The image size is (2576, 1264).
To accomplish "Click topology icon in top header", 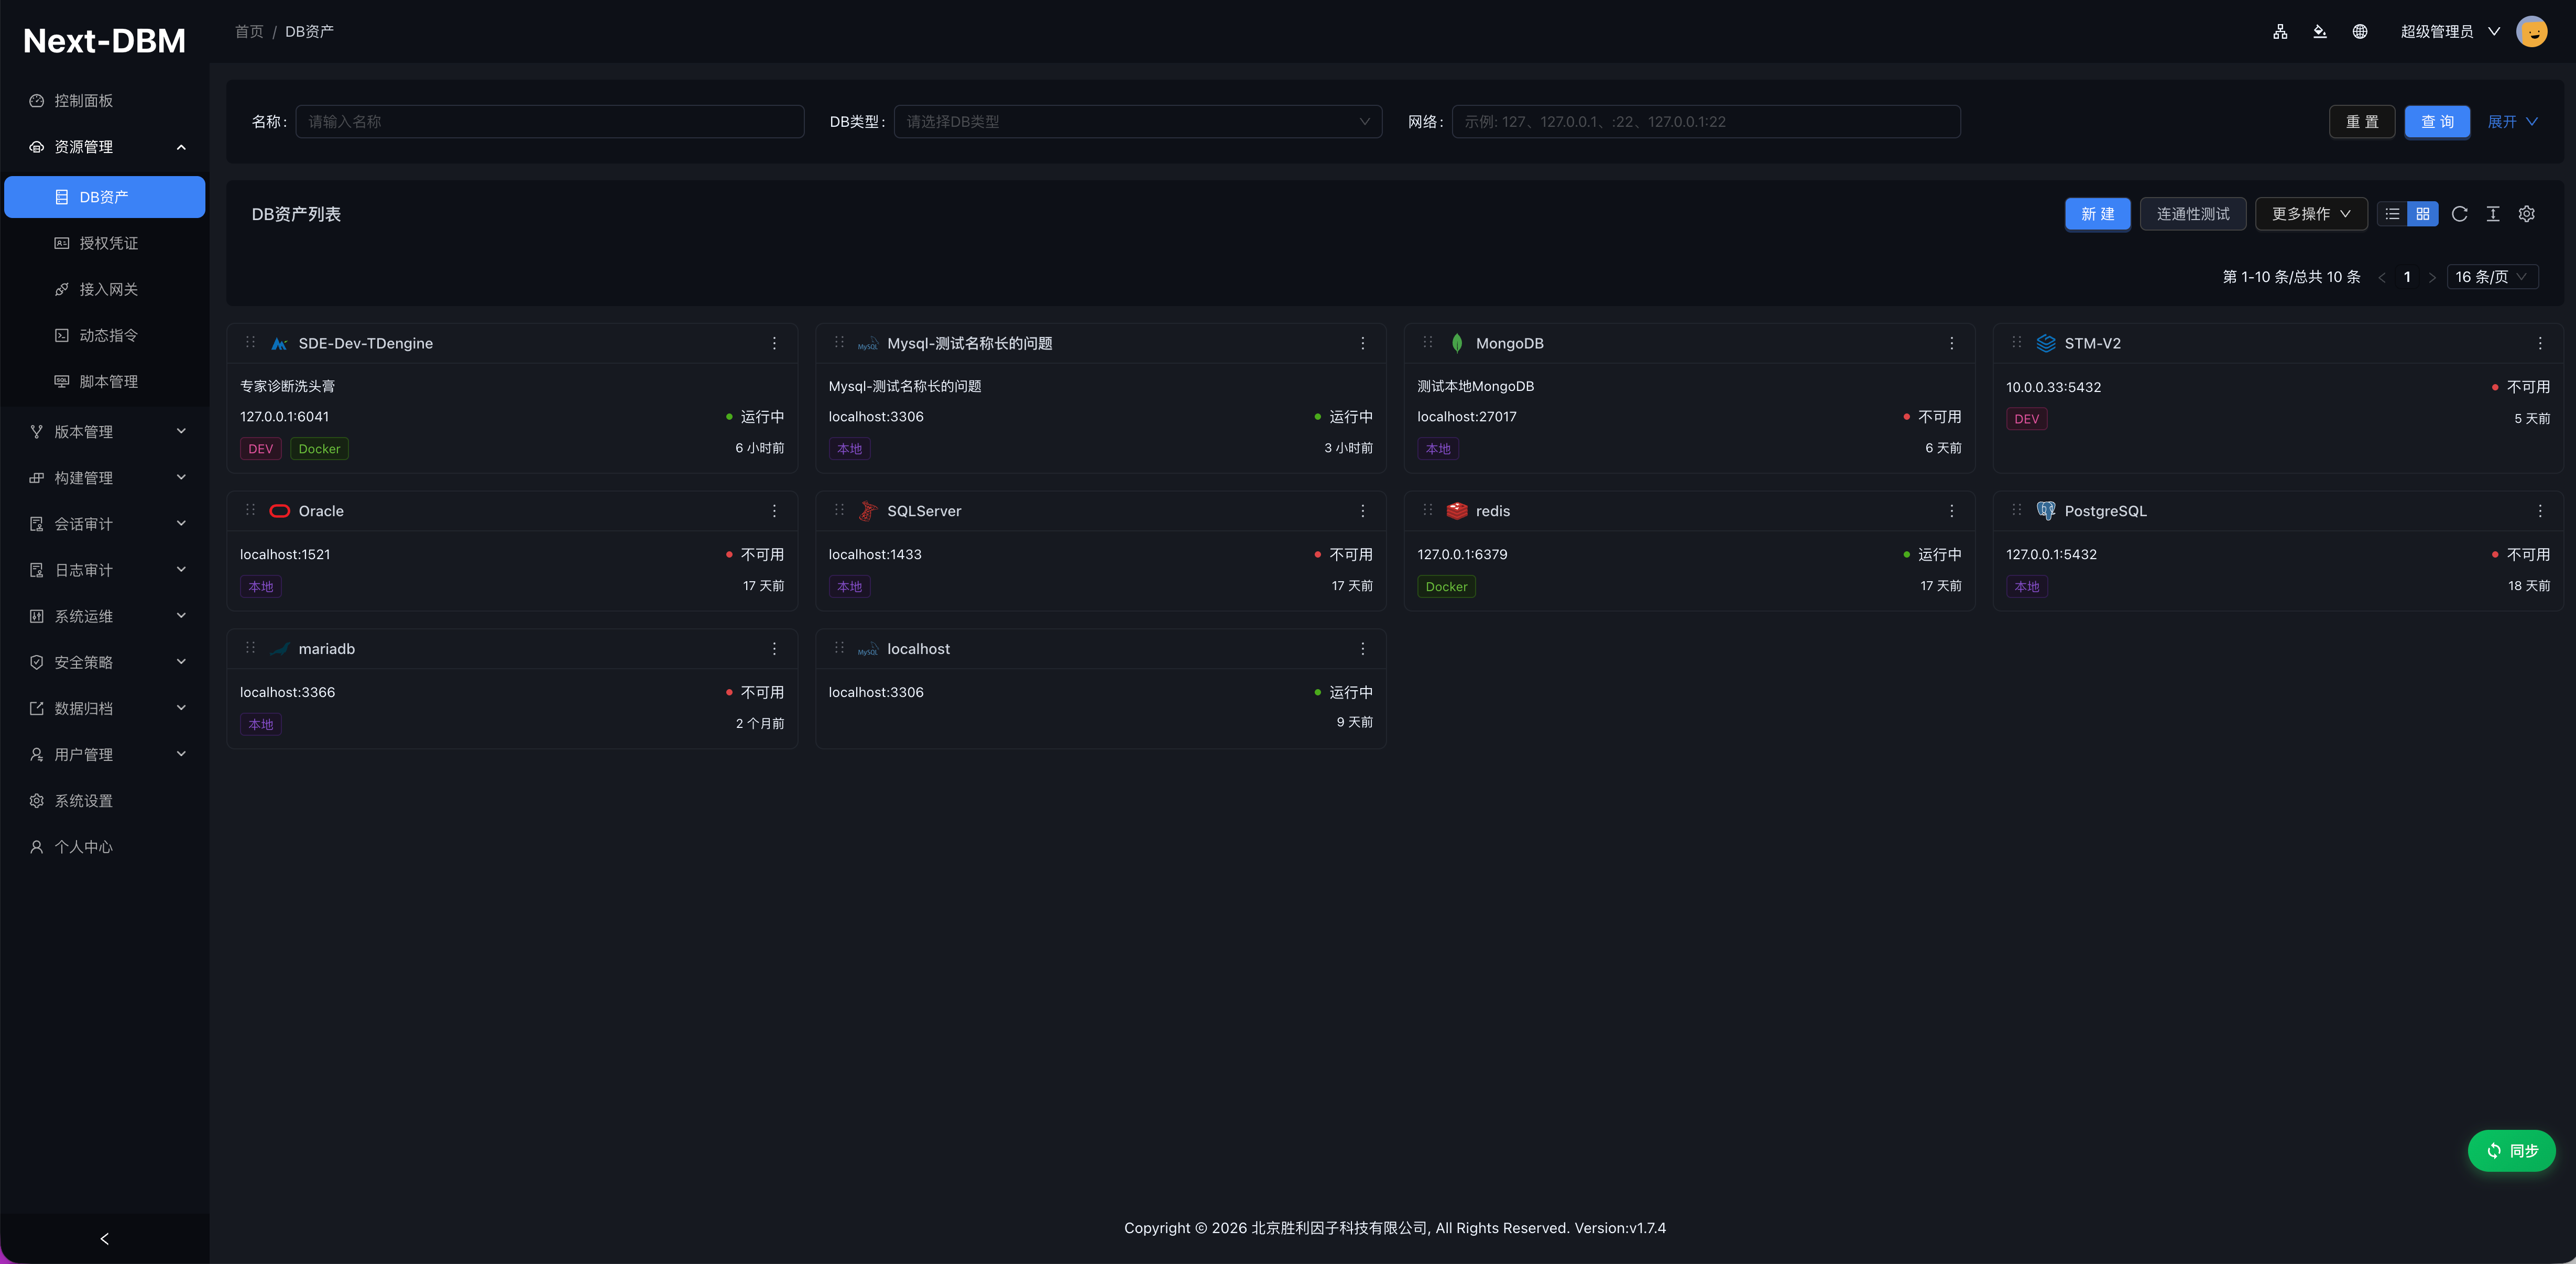I will [x=2280, y=32].
